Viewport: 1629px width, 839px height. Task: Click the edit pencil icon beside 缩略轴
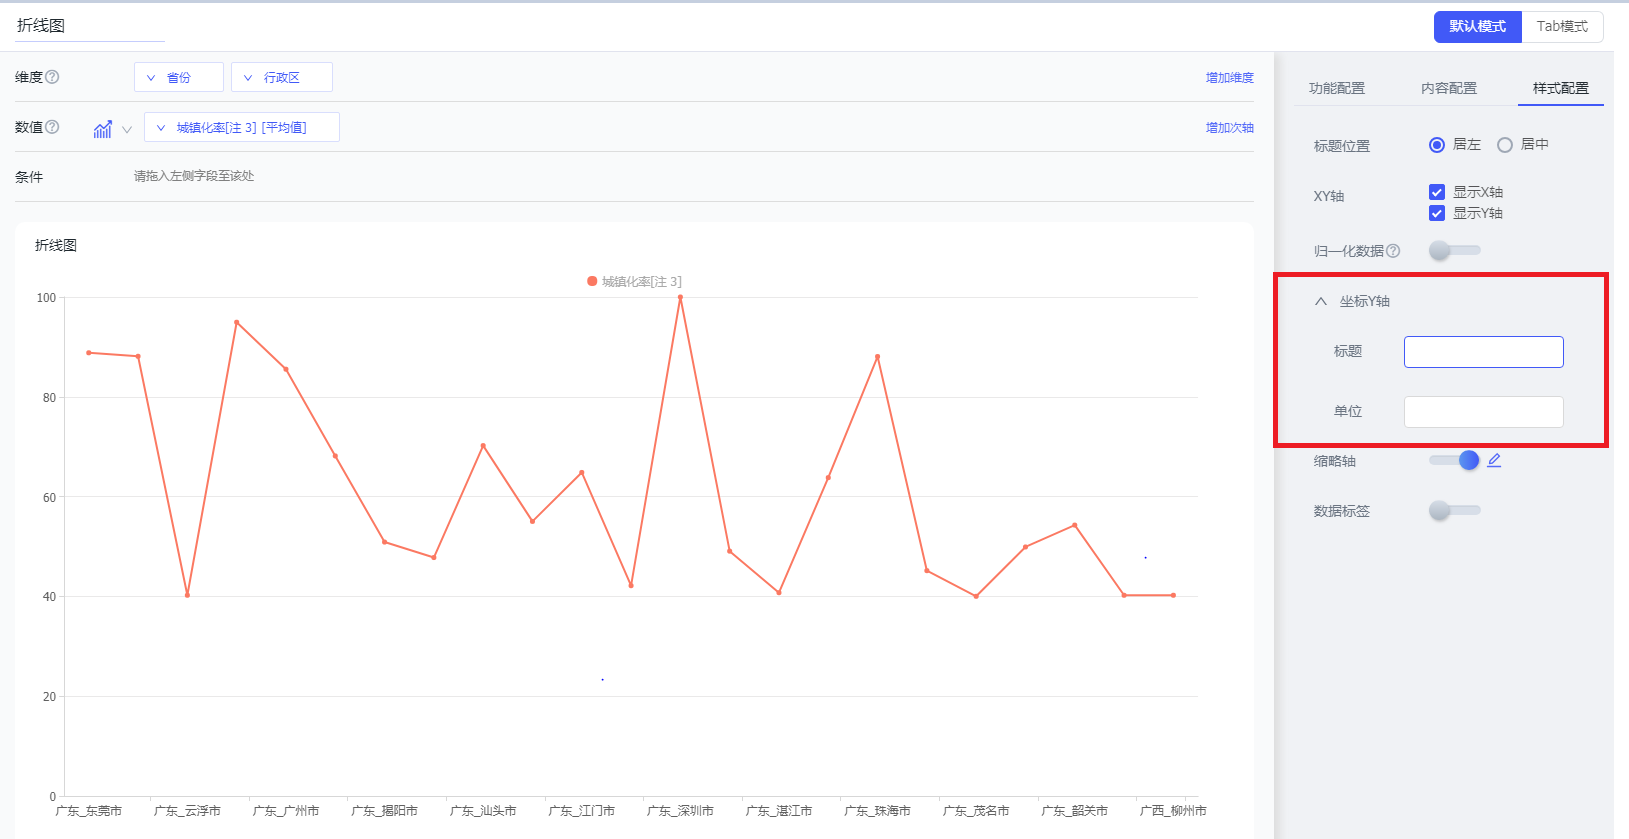click(x=1494, y=460)
